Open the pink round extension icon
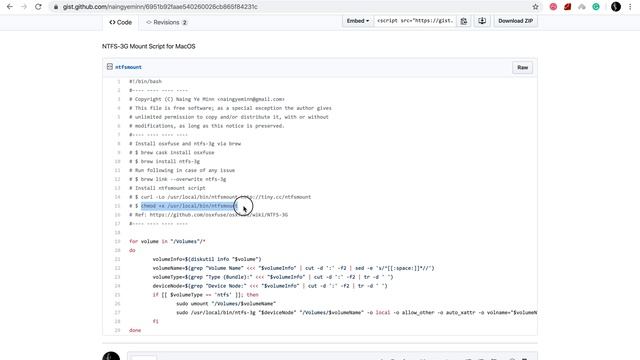 pyautogui.click(x=553, y=7)
